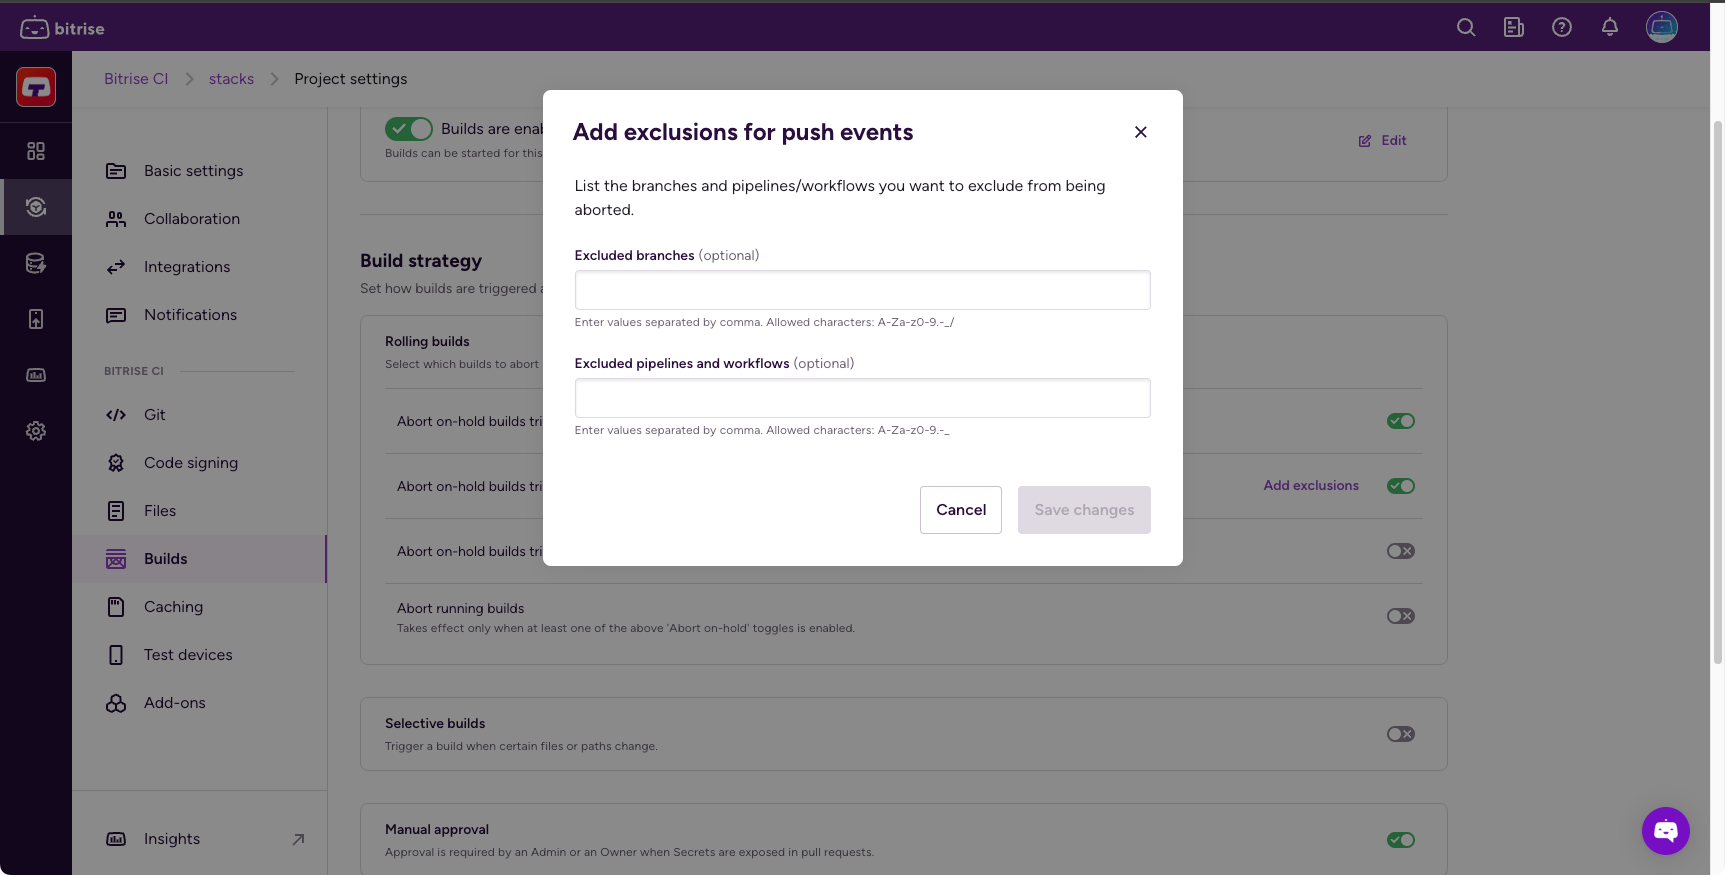Open the chat support bubble icon
This screenshot has height=875, width=1725.
point(1666,831)
